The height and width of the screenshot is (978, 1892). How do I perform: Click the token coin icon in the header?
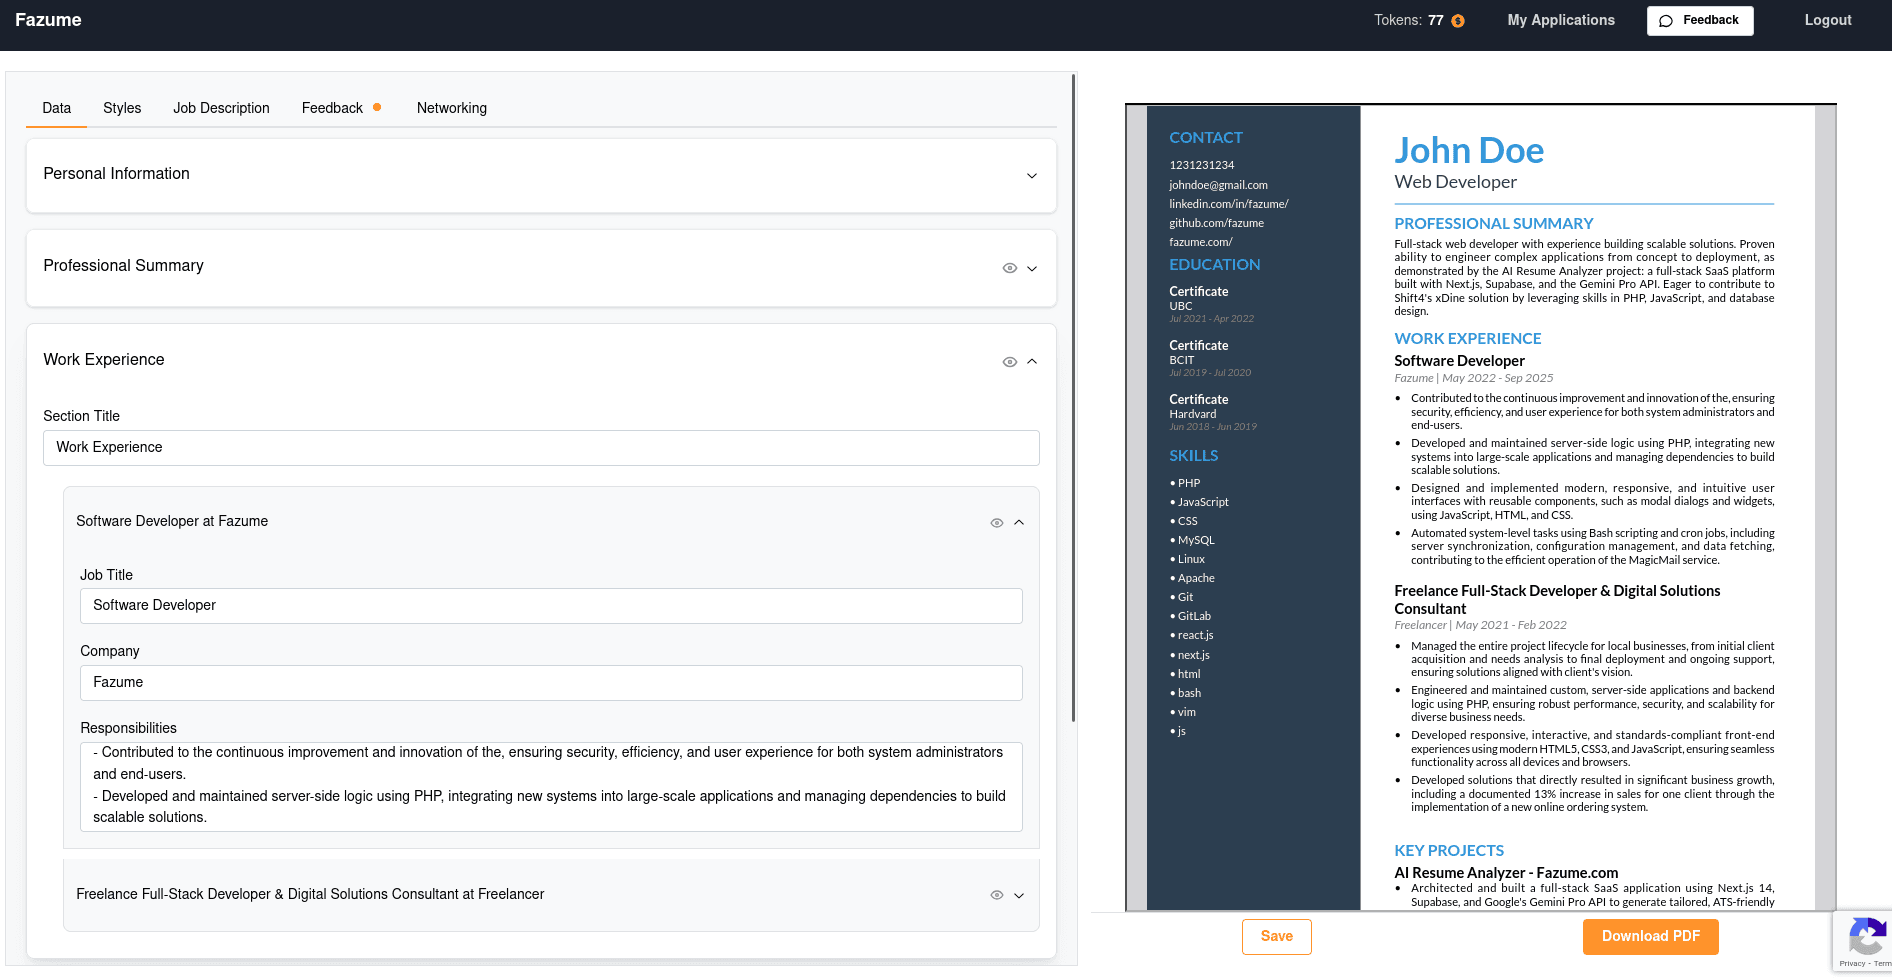[1456, 20]
